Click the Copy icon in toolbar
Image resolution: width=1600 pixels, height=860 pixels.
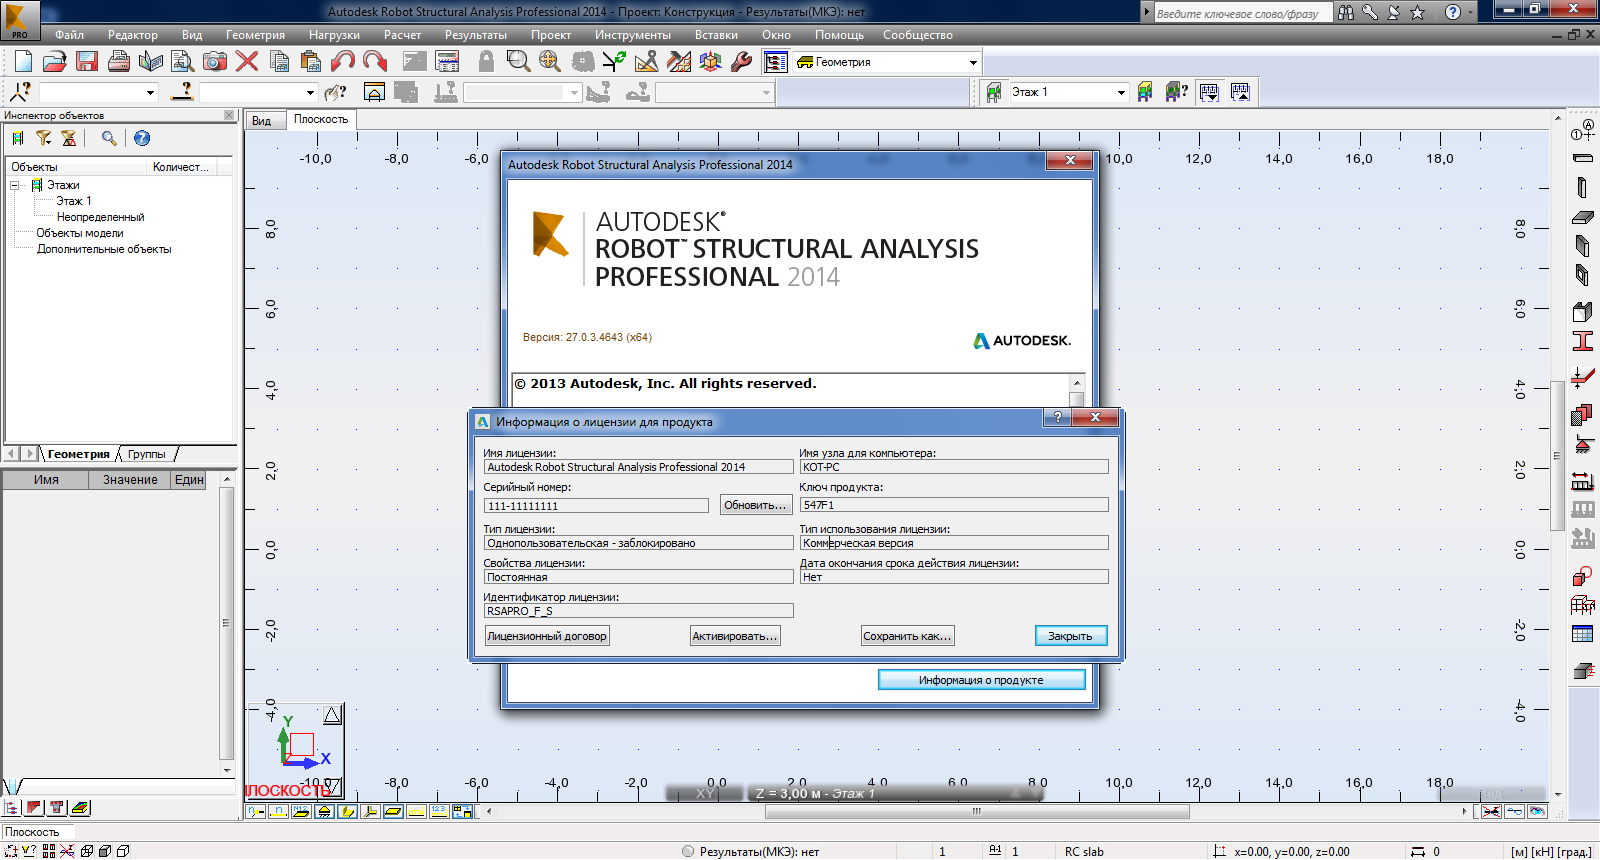[x=280, y=61]
